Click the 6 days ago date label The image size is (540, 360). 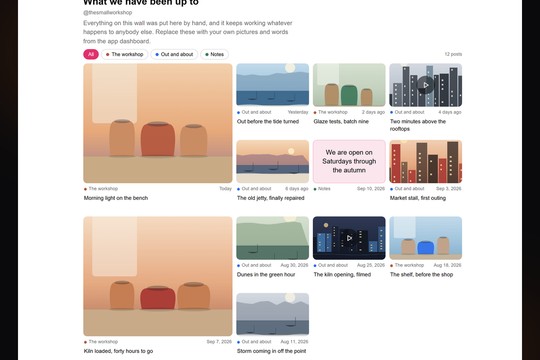click(297, 189)
